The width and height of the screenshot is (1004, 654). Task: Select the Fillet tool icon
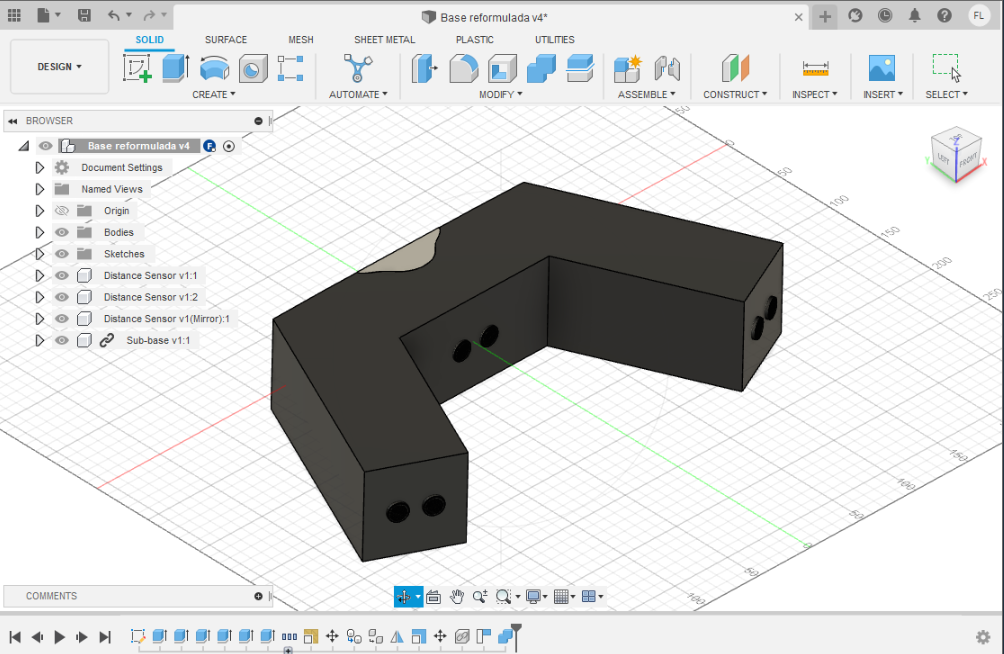(x=464, y=69)
